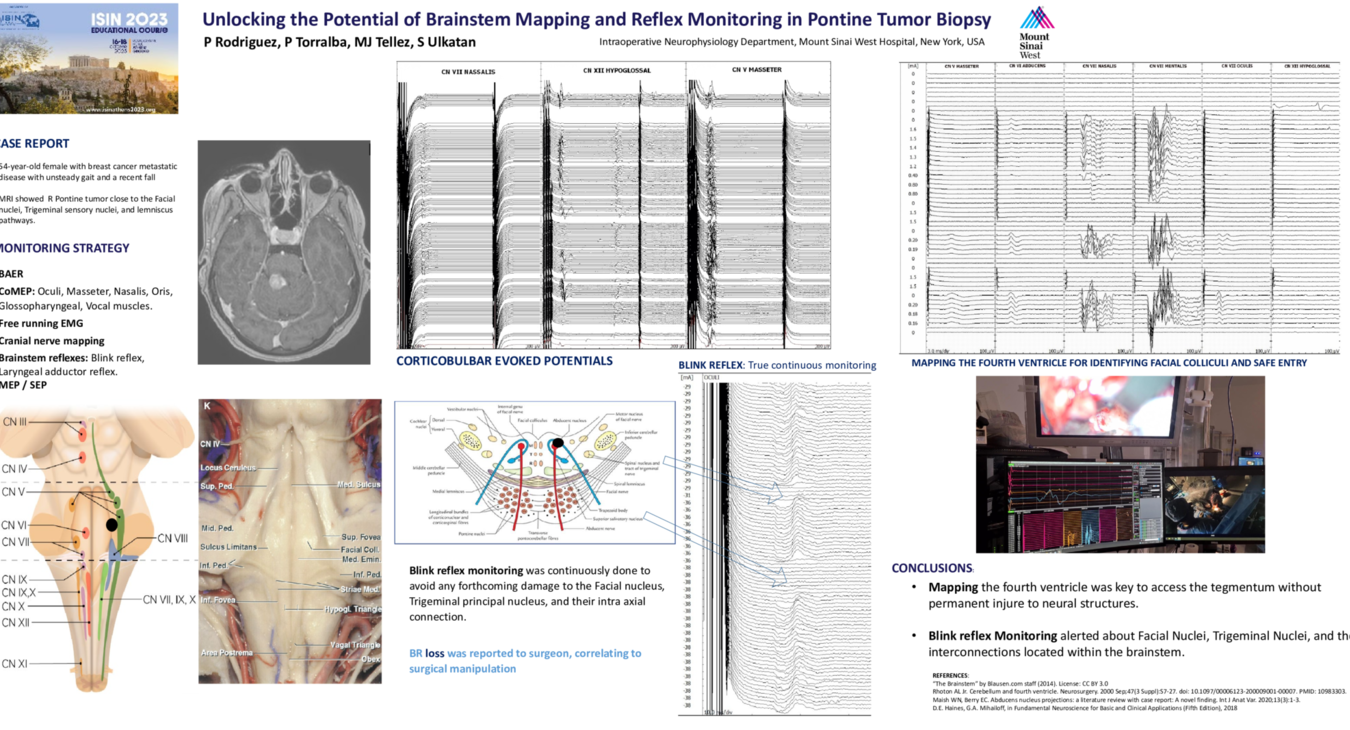Click the 'Obex' label in anatomical photo
Image resolution: width=1350 pixels, height=730 pixels.
pos(370,659)
